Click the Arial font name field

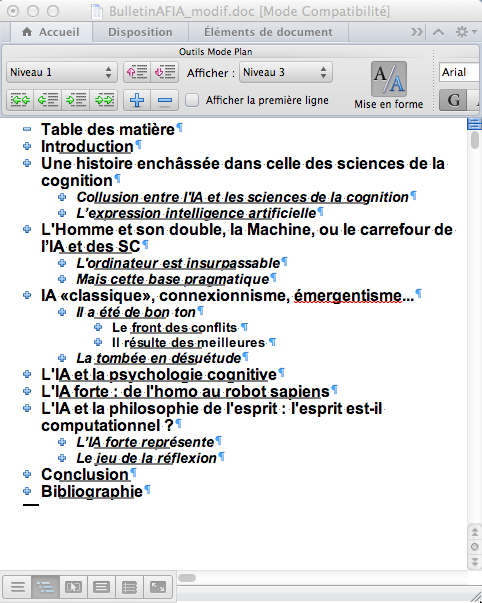point(460,72)
